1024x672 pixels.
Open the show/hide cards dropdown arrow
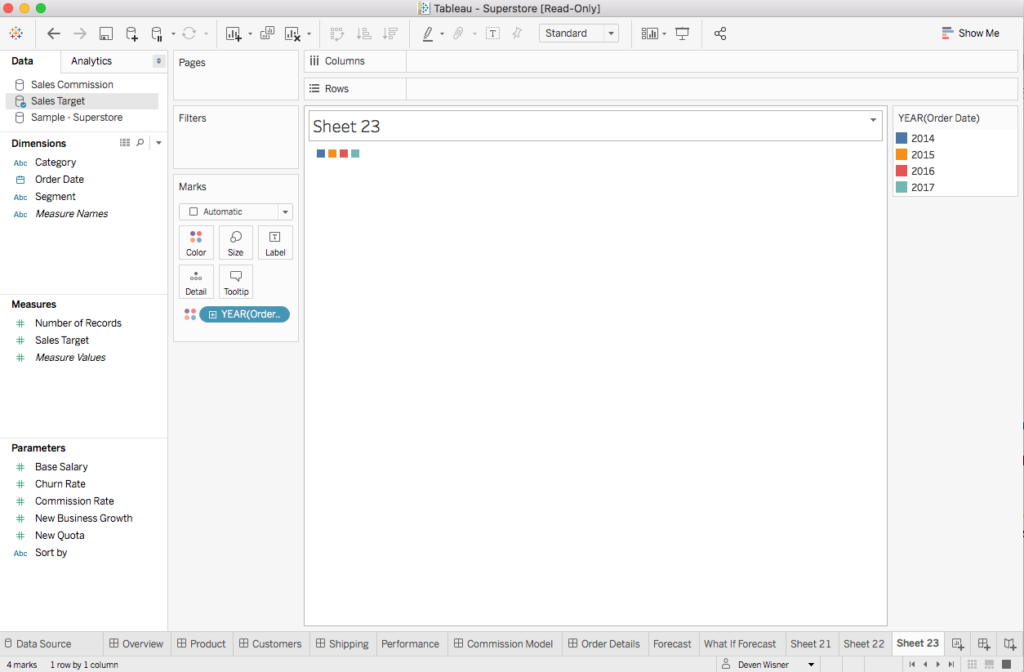pos(664,34)
